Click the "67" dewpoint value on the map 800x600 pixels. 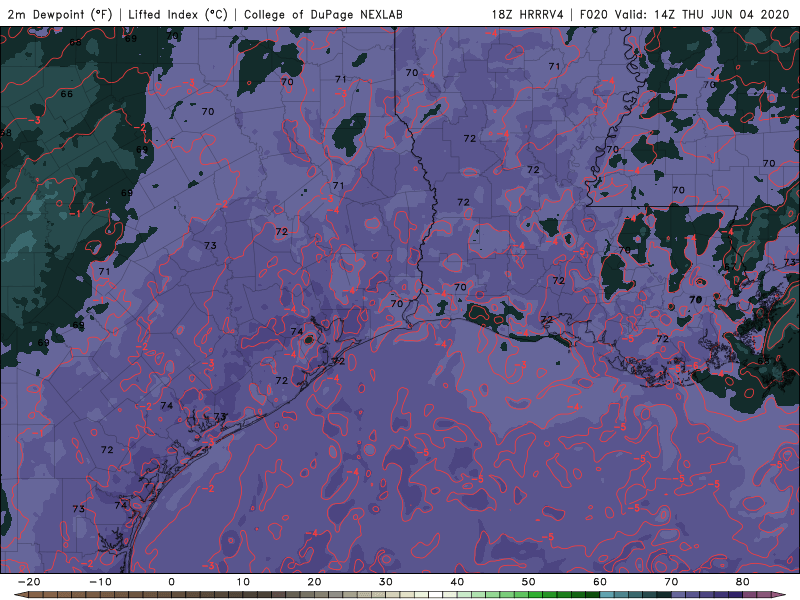(730, 267)
